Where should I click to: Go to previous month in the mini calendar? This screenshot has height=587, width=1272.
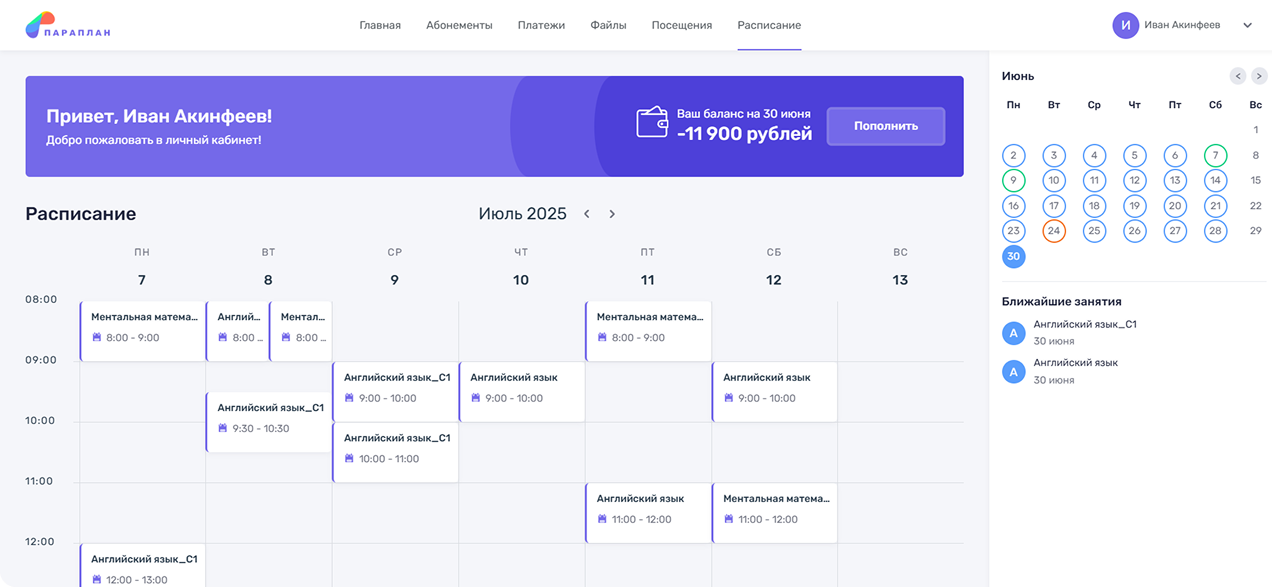(1238, 76)
